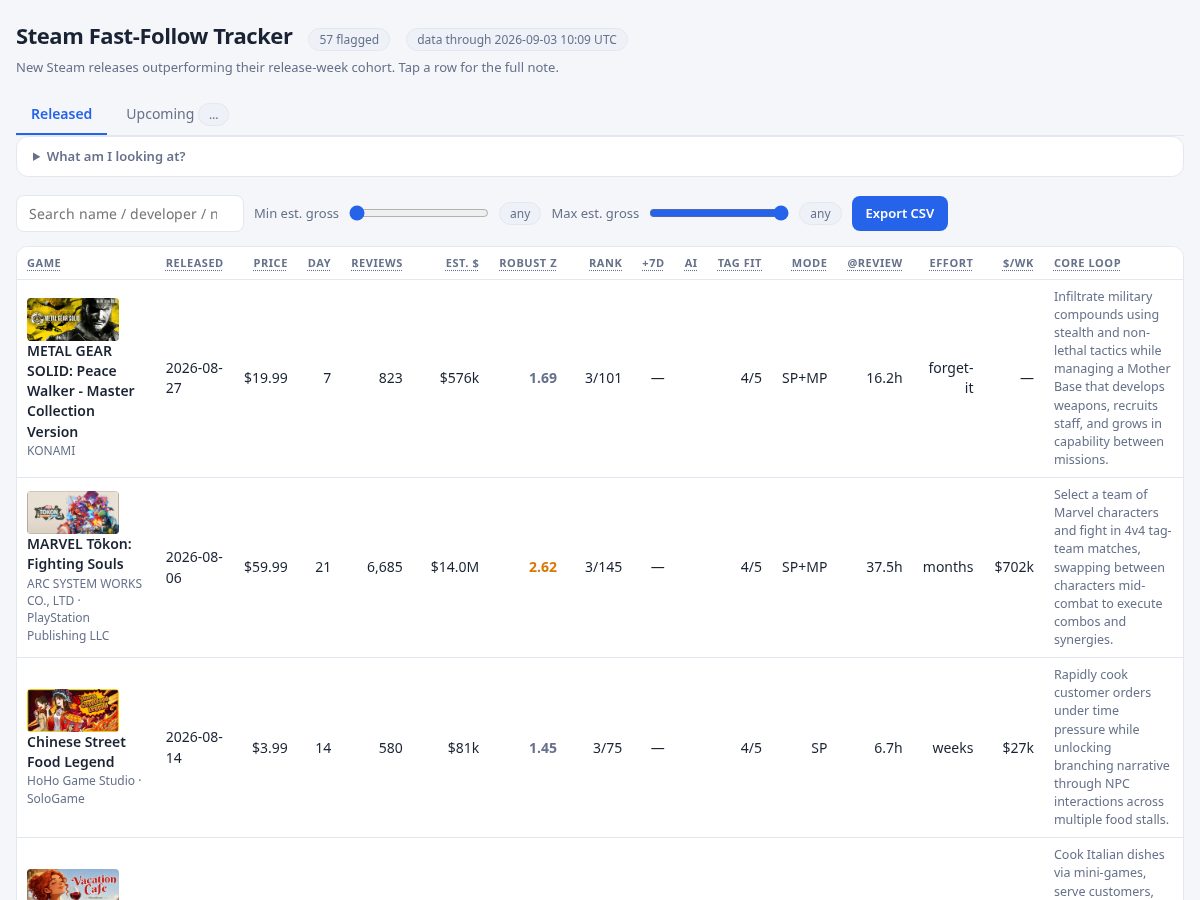Open the Chinese Street Food Legend thumbnail
The image size is (1200, 900).
coord(73,710)
